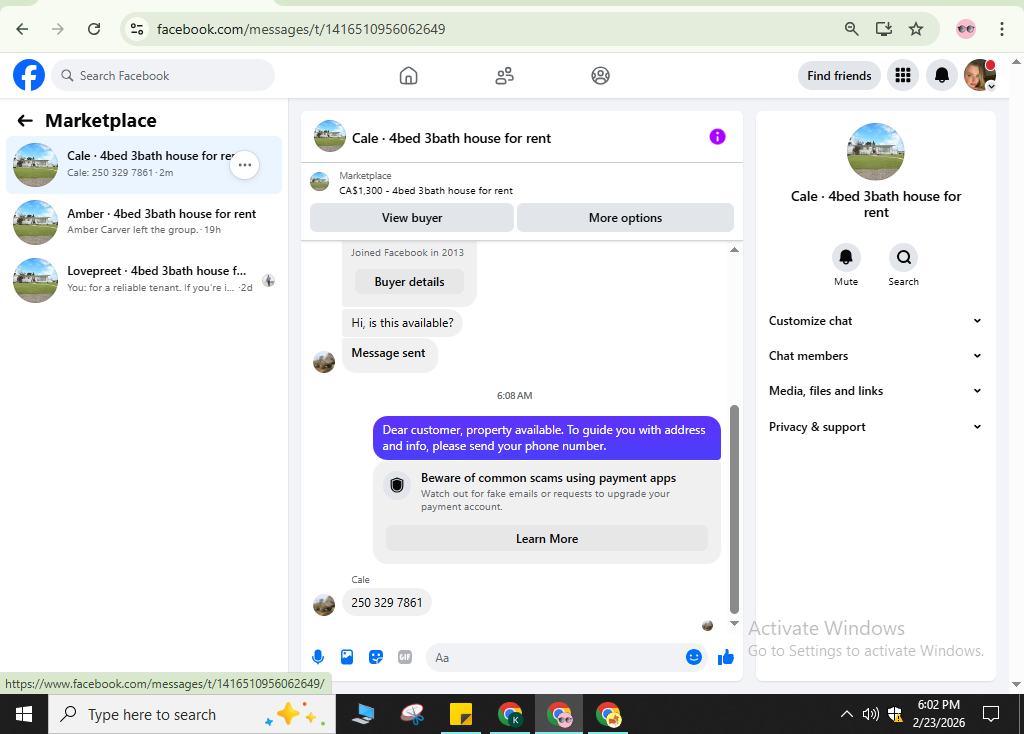Open the Chrome three-dot menu
The width and height of the screenshot is (1024, 734).
(x=1001, y=29)
